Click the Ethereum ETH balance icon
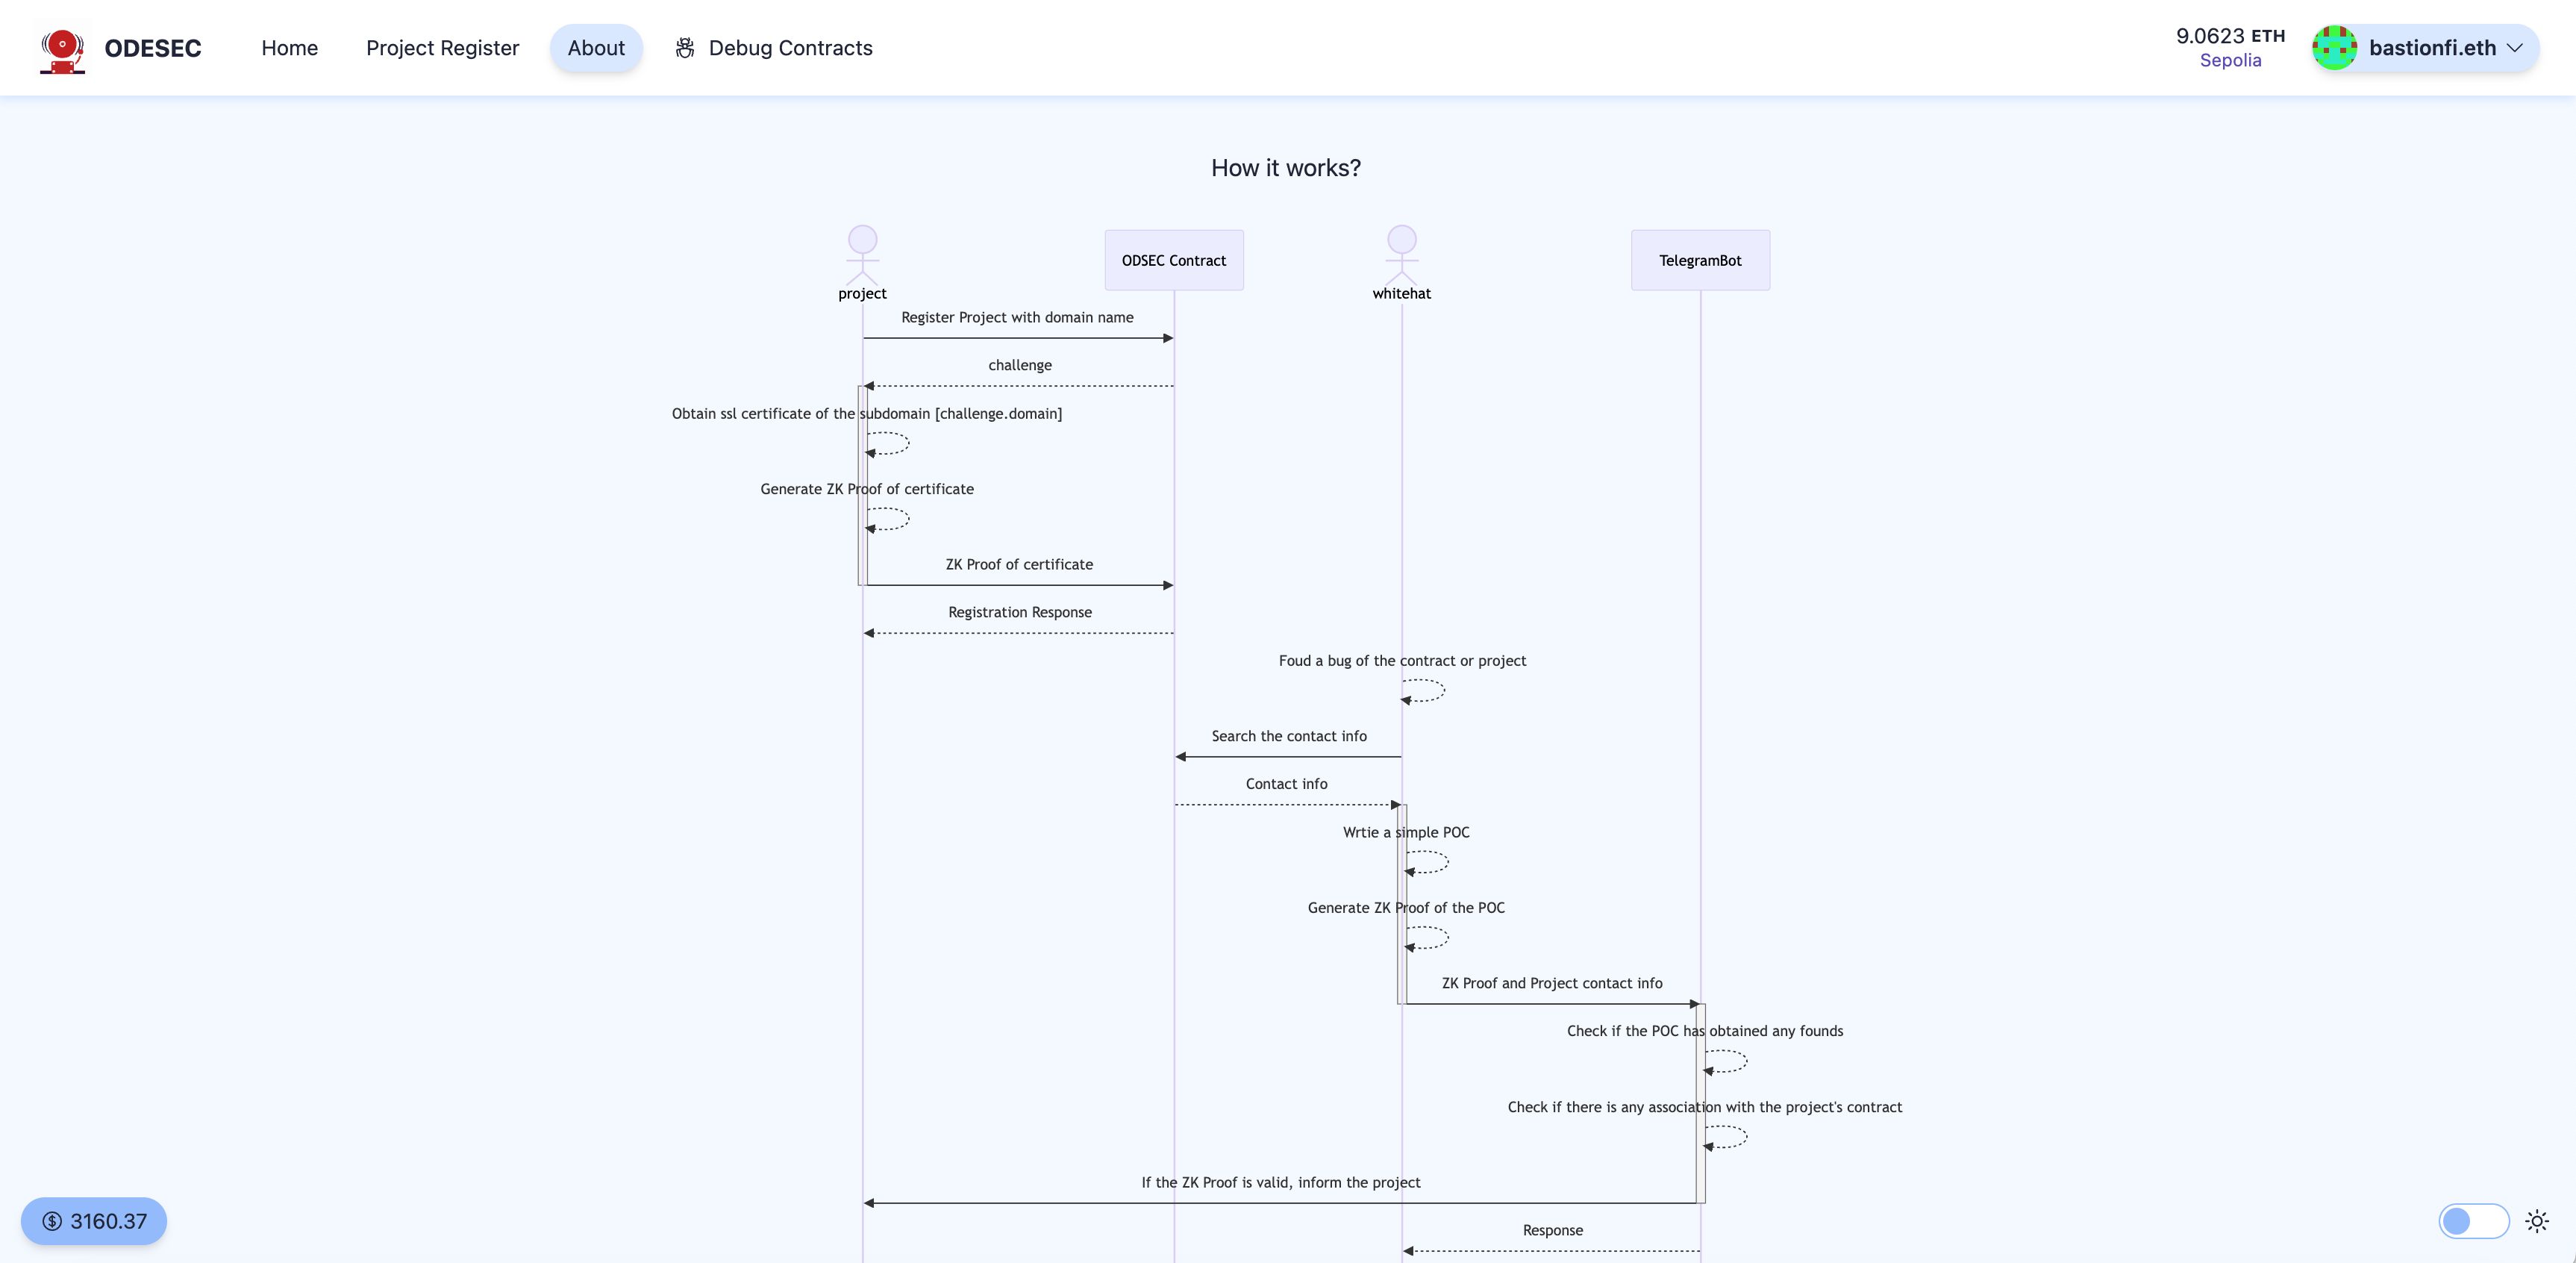This screenshot has height=1263, width=2576. click(x=2229, y=46)
